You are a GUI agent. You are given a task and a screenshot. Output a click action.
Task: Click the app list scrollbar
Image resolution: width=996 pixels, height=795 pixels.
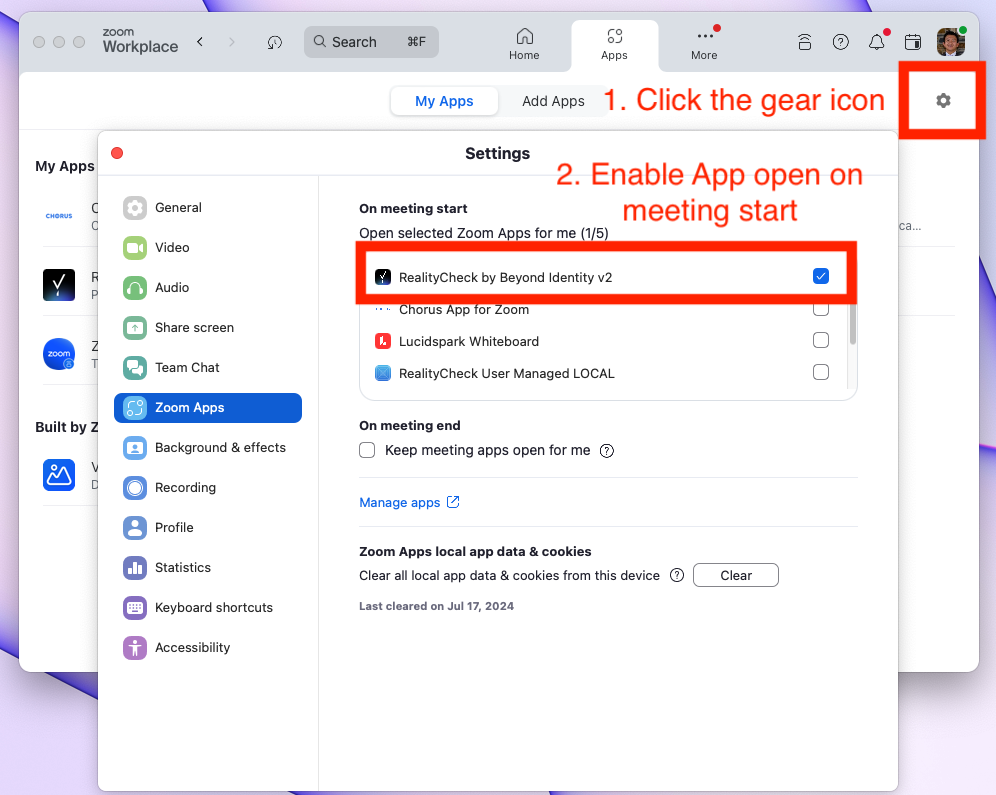pyautogui.click(x=852, y=324)
